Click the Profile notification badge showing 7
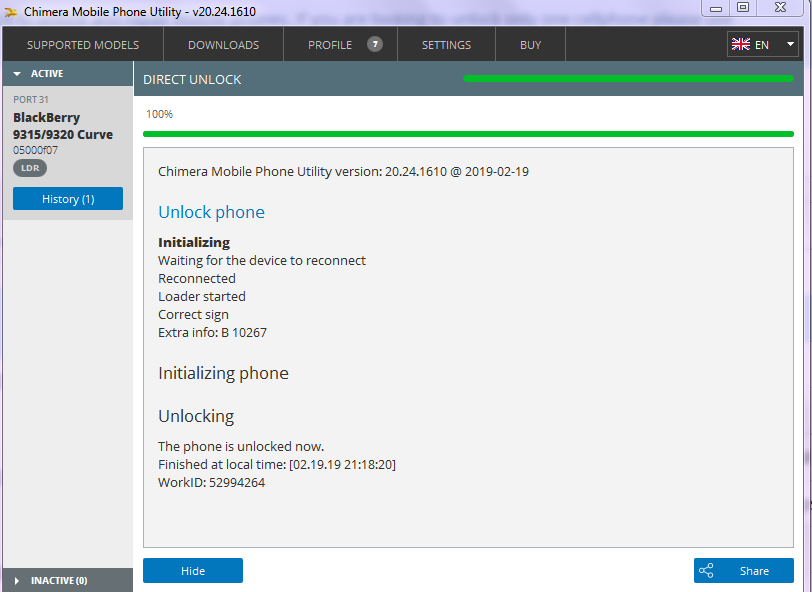 375,44
